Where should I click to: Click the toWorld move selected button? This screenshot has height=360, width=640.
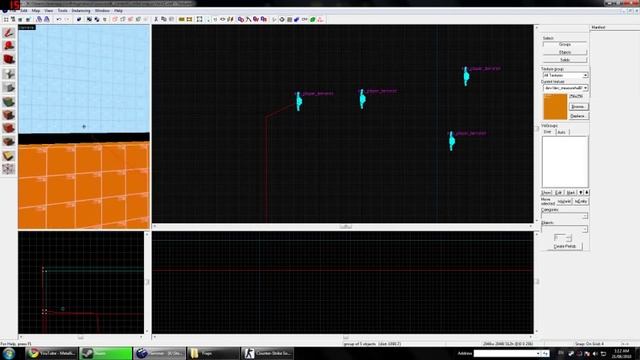[564, 202]
